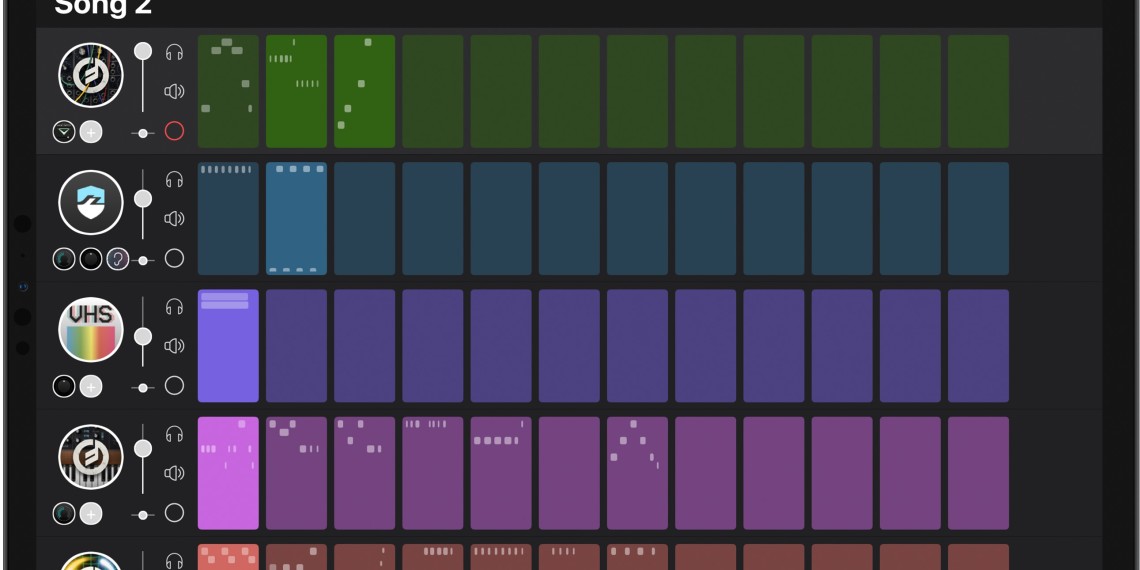
Task: Select the sixth empty magenta clip slot
Action: (569, 473)
